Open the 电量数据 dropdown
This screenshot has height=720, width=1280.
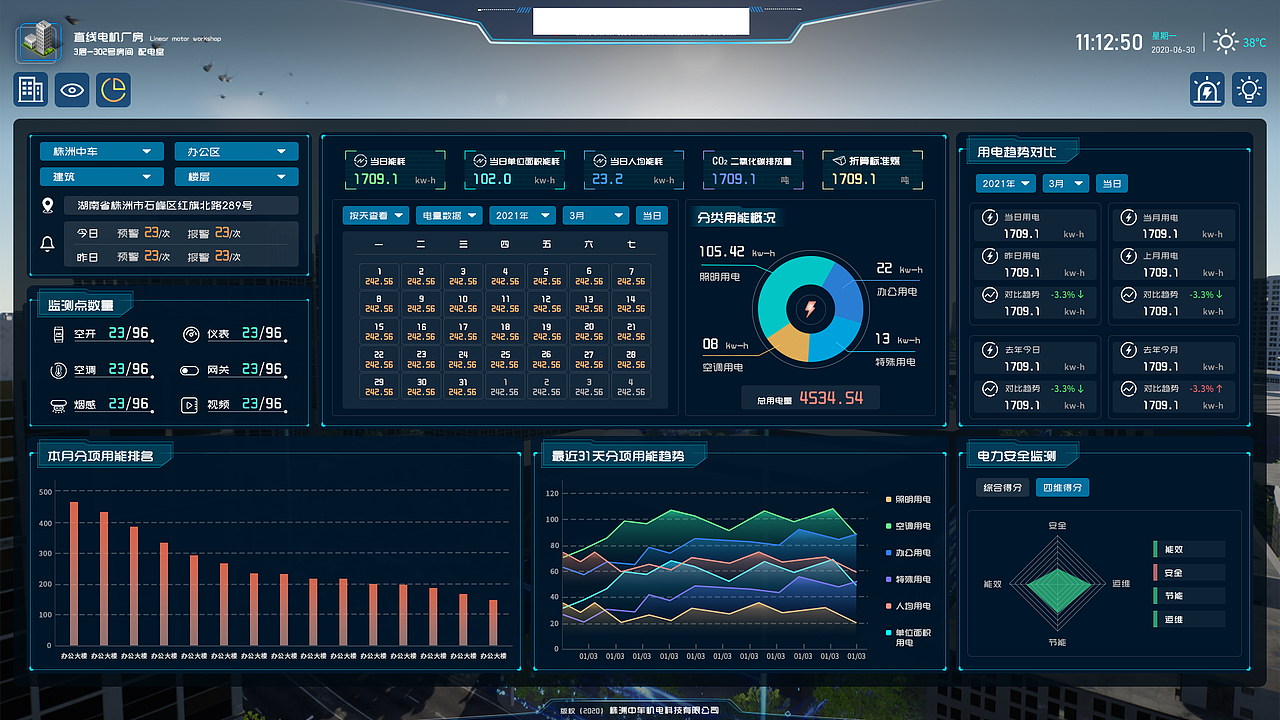pyautogui.click(x=449, y=215)
